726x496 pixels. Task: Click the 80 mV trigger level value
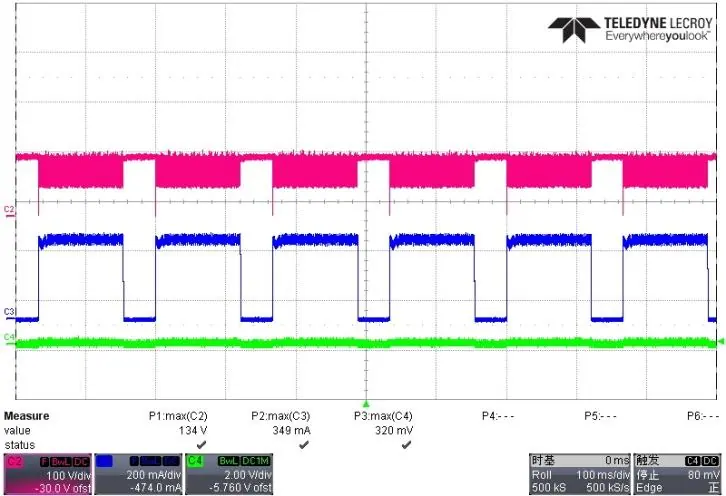coord(703,475)
